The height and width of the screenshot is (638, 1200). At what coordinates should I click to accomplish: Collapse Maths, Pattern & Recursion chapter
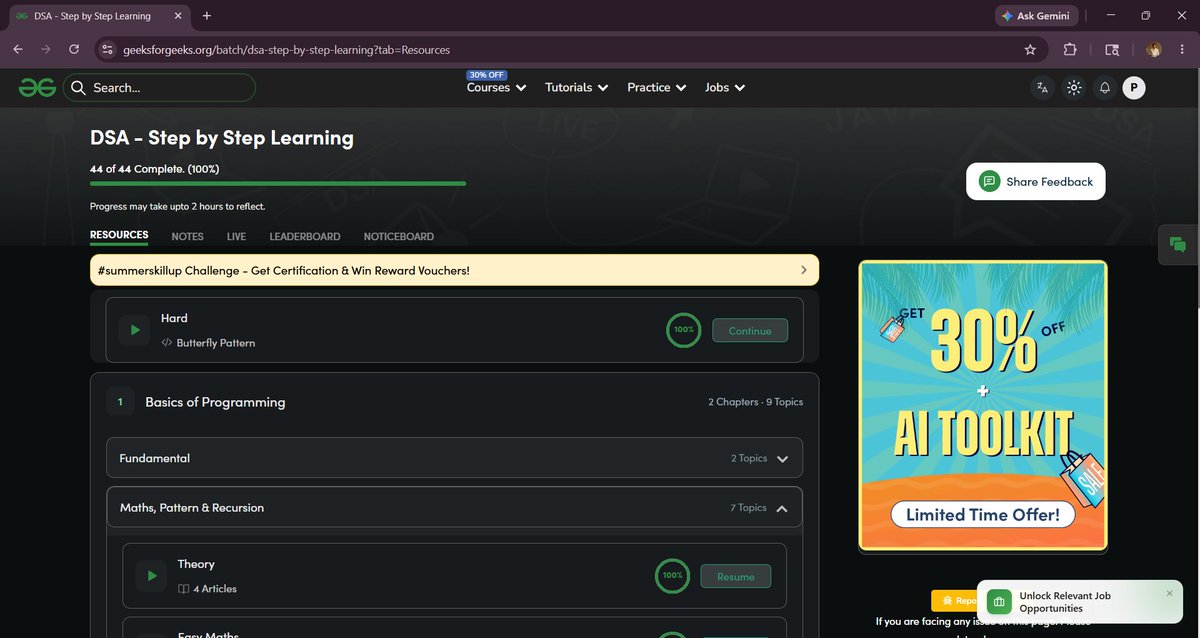coord(455,508)
